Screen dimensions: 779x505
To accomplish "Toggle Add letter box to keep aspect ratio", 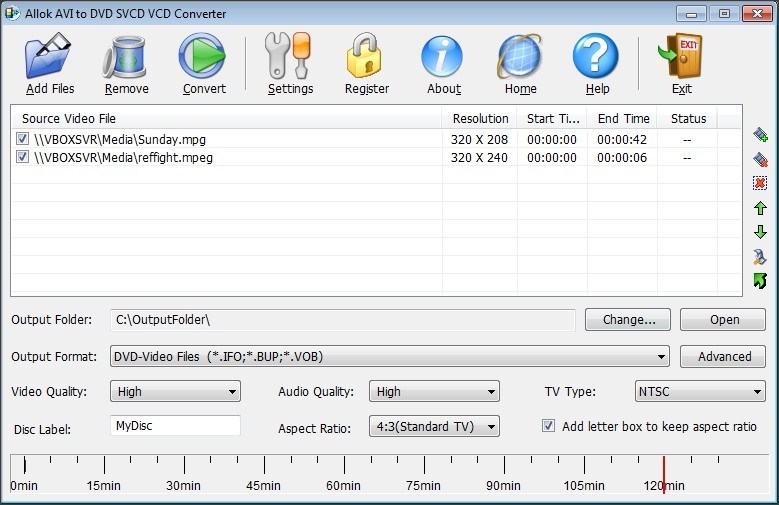I will tap(548, 426).
